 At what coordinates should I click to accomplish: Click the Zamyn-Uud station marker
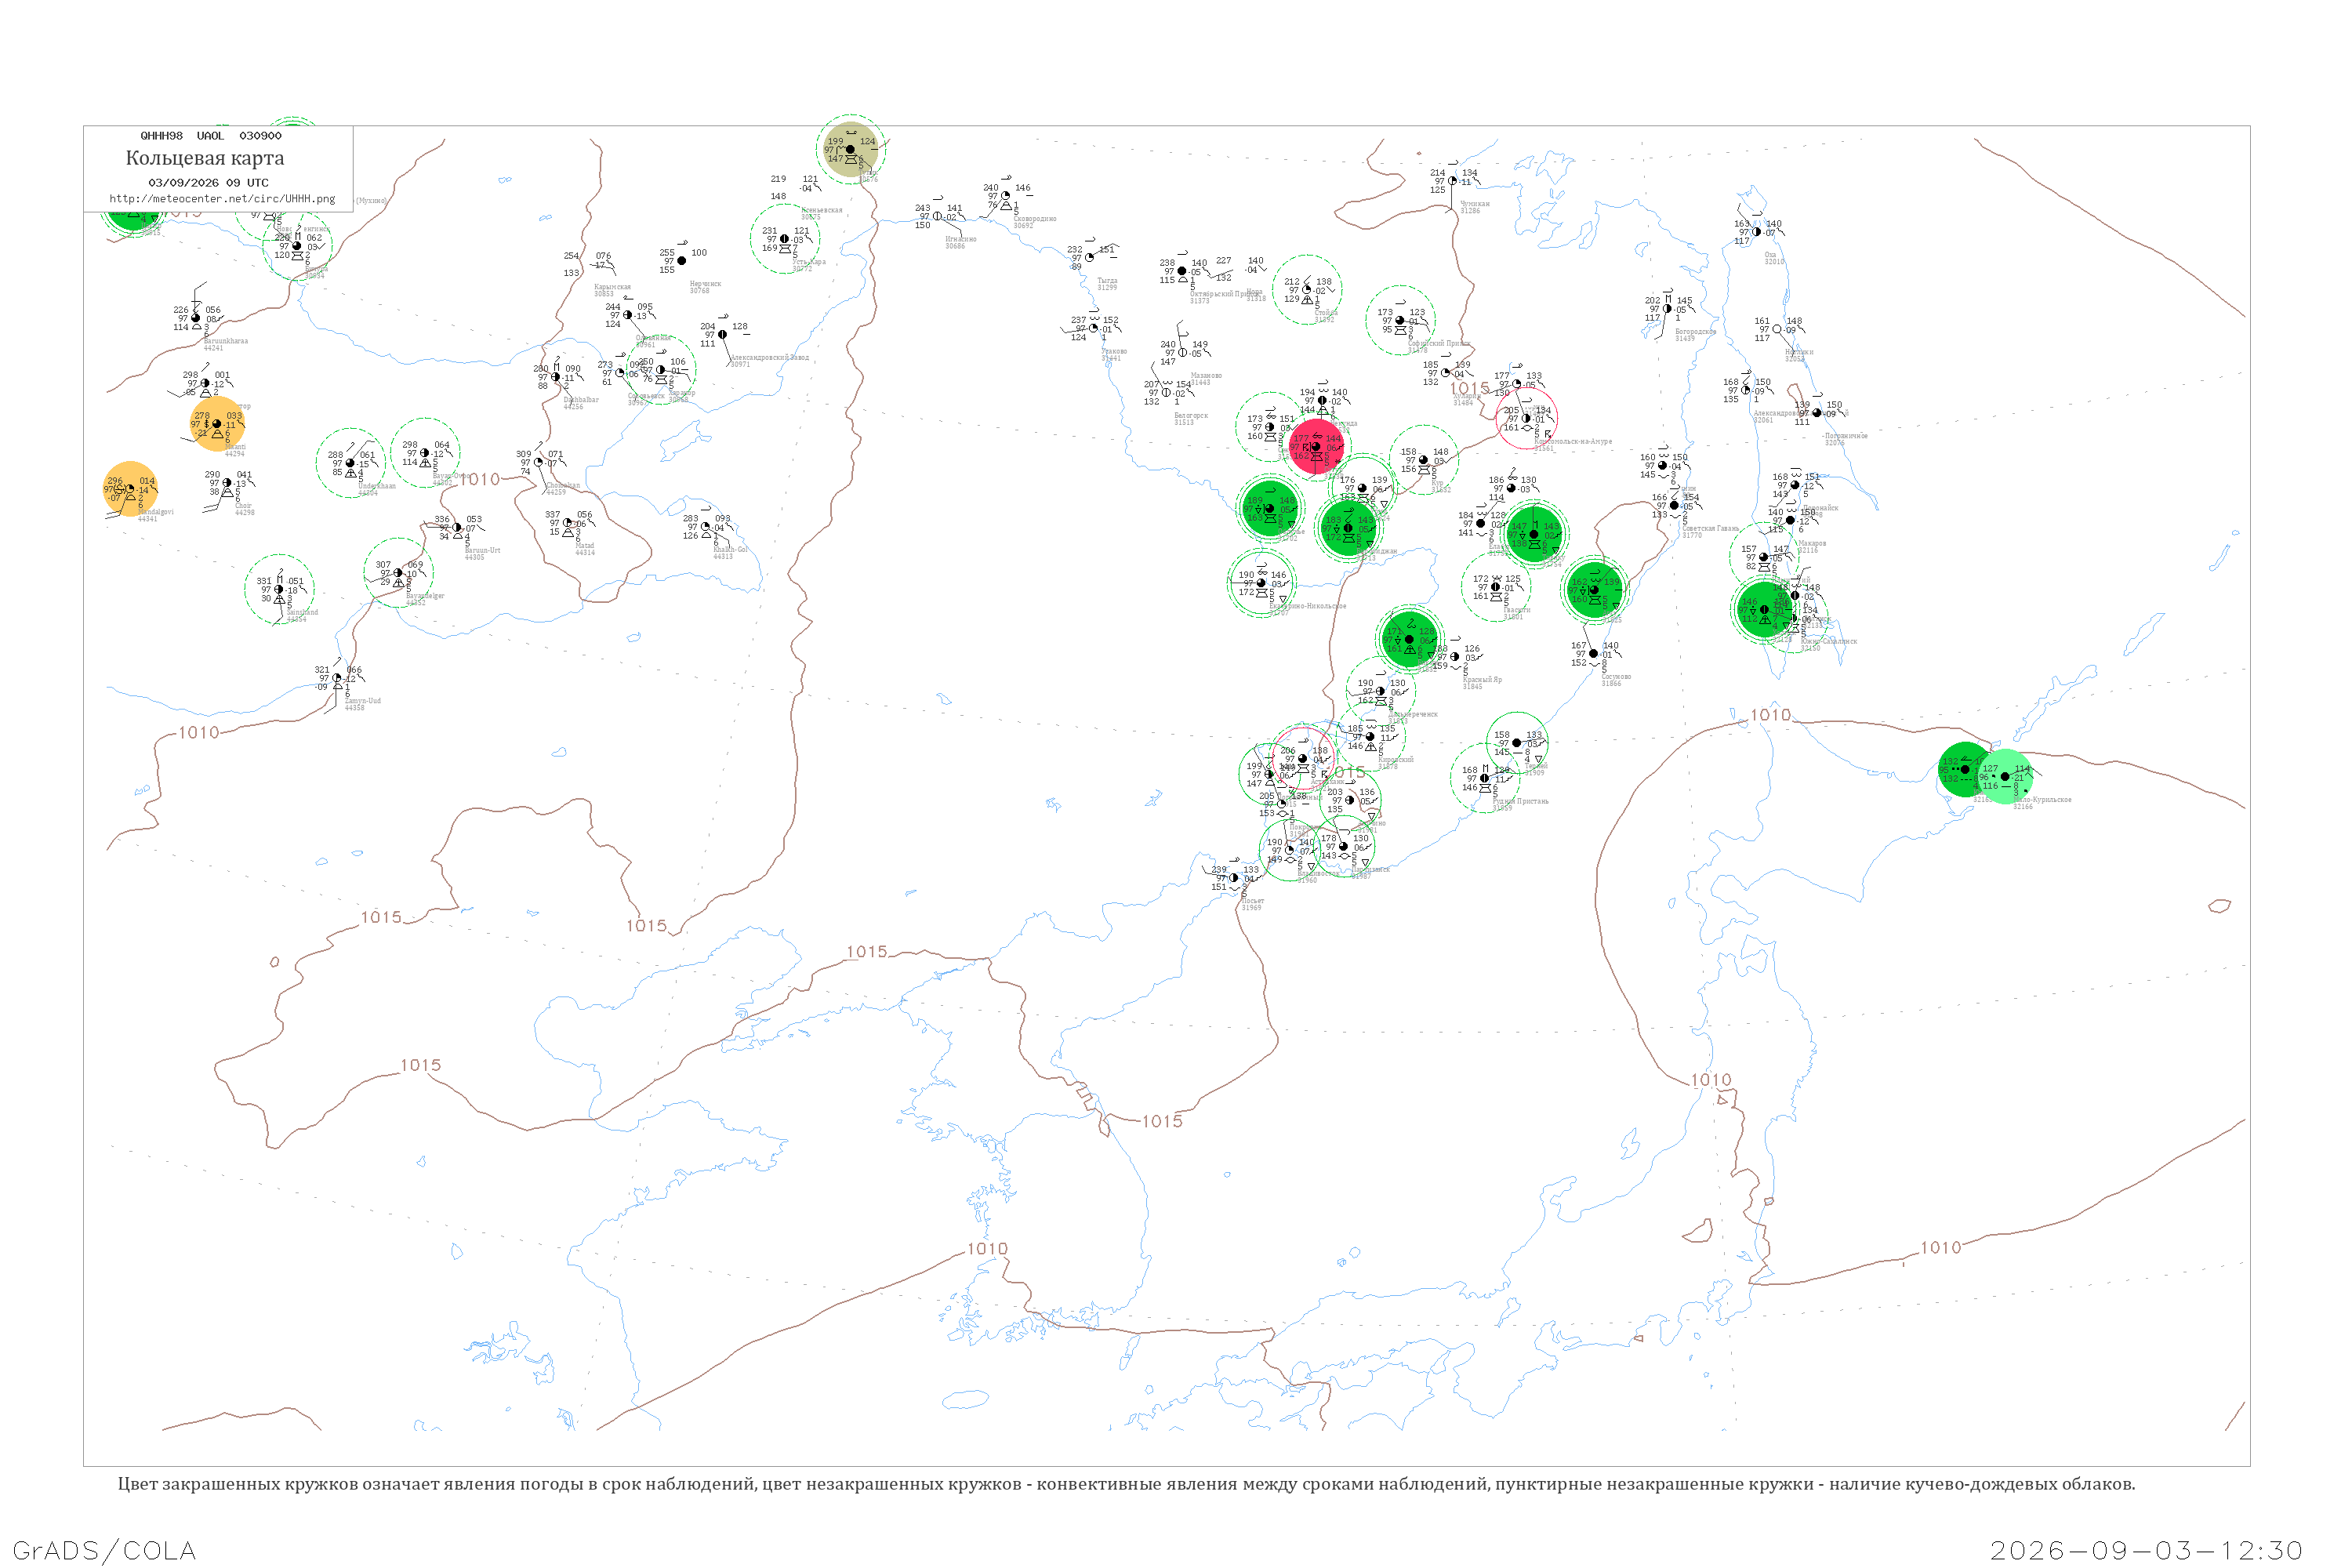click(x=336, y=678)
